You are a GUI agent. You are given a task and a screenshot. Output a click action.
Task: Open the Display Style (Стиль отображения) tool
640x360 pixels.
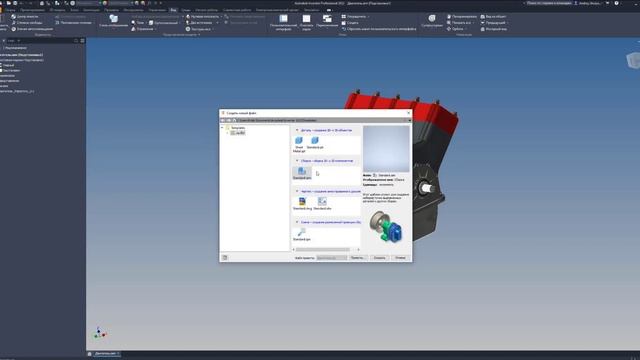(x=113, y=20)
